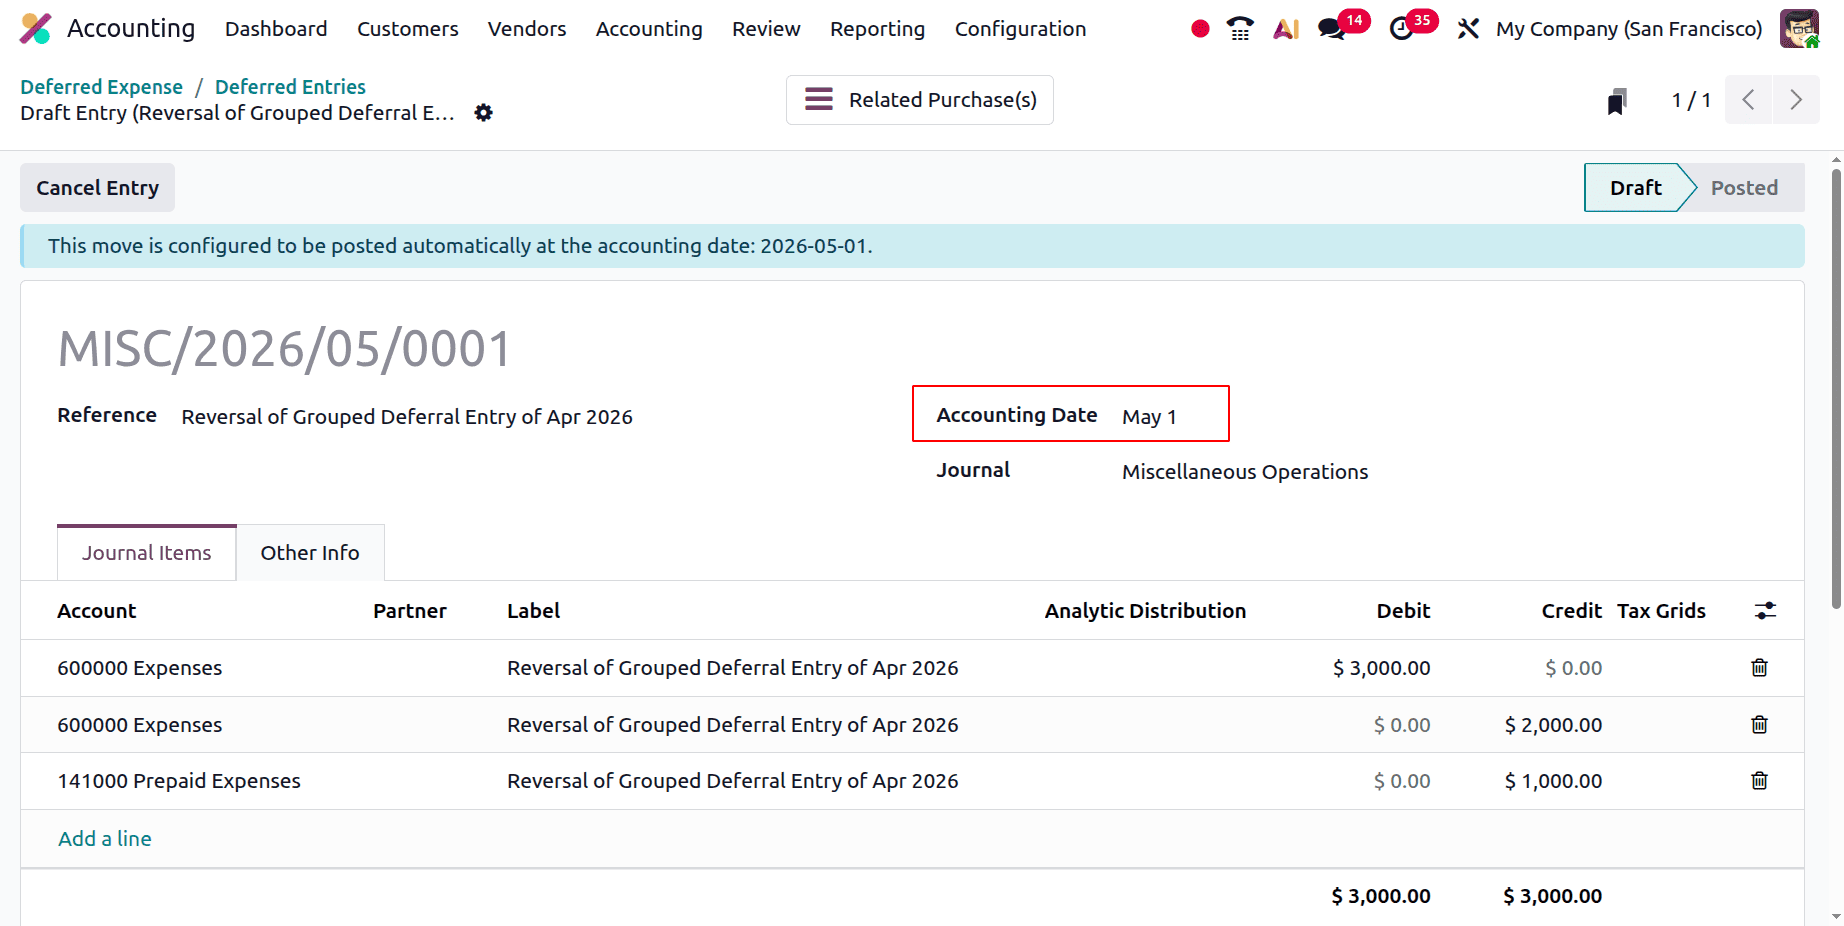Edit the Reference field text
Viewport: 1844px width, 926px height.
pos(407,417)
